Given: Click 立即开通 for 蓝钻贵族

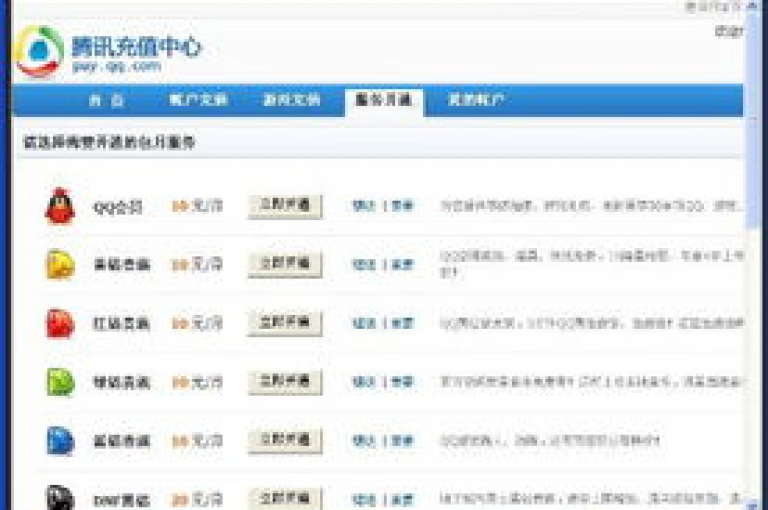Looking at the screenshot, I should click(285, 441).
